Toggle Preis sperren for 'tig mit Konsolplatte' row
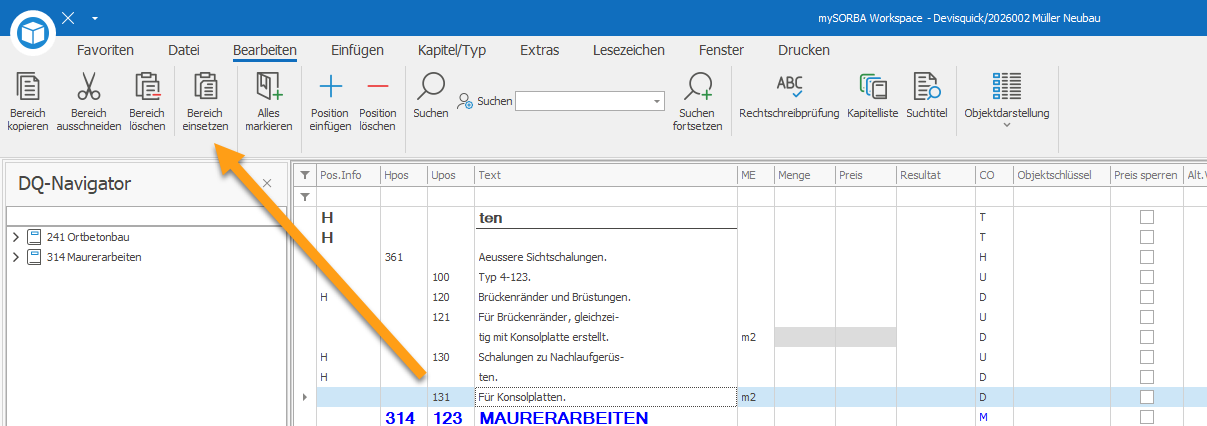The height and width of the screenshot is (426, 1207). (1147, 337)
